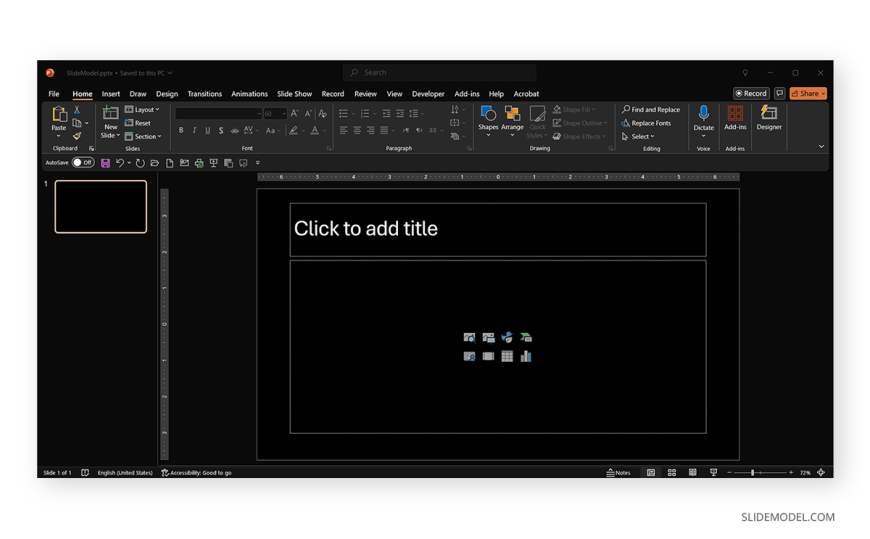This screenshot has height=539, width=870.
Task: Click the Cut scissors icon
Action: (x=77, y=110)
